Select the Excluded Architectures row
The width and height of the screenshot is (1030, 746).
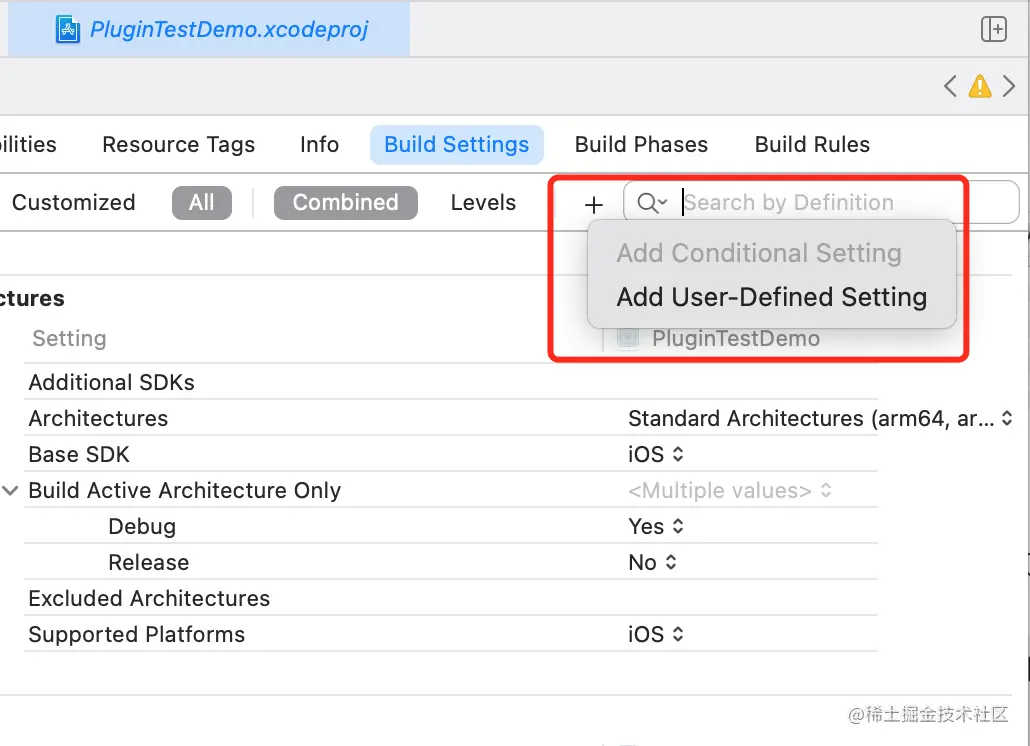451,599
